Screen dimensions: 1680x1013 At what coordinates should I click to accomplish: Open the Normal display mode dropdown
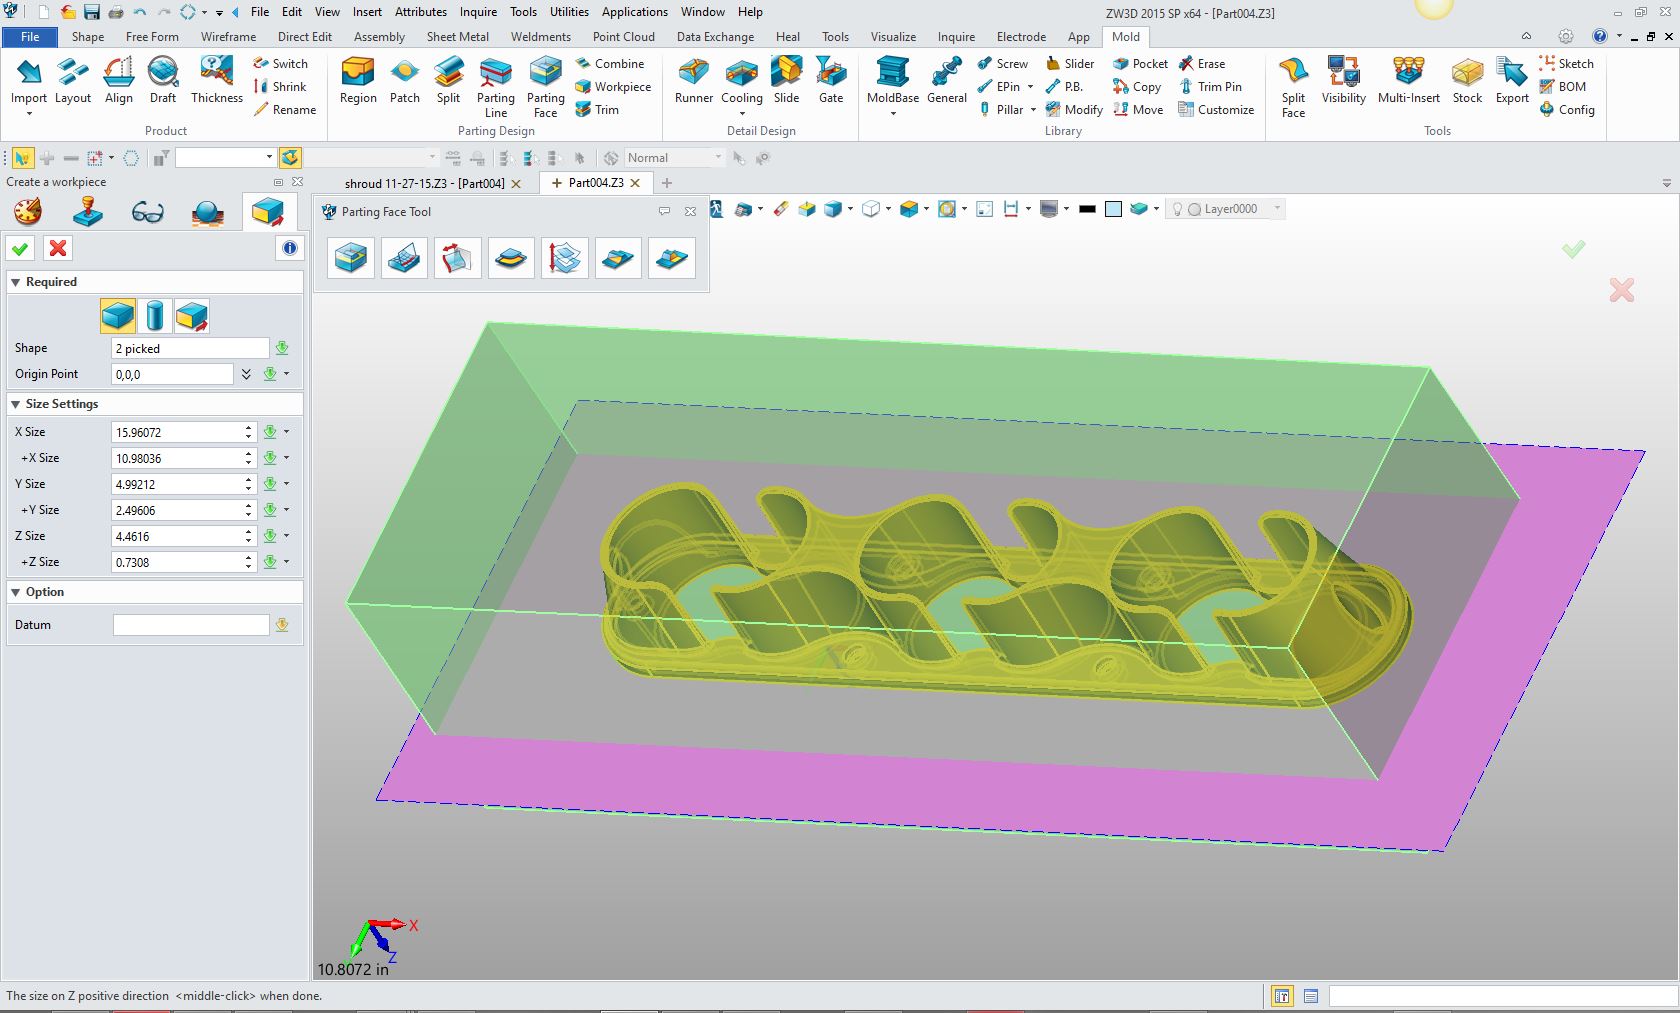pyautogui.click(x=717, y=158)
